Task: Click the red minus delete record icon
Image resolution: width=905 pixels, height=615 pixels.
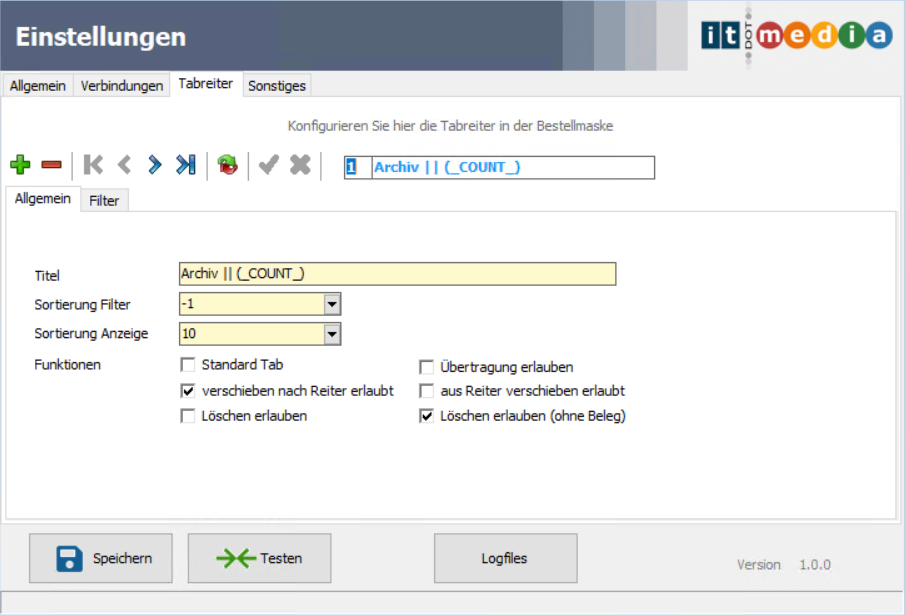Action: 51,165
